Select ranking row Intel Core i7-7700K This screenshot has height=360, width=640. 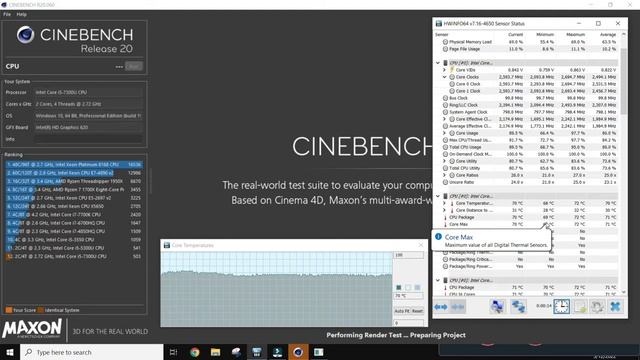coord(74,215)
